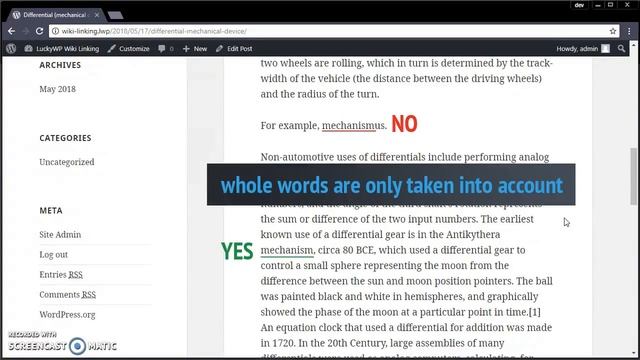Click the META sidebar heading
This screenshot has width=640, height=360.
[x=51, y=211]
